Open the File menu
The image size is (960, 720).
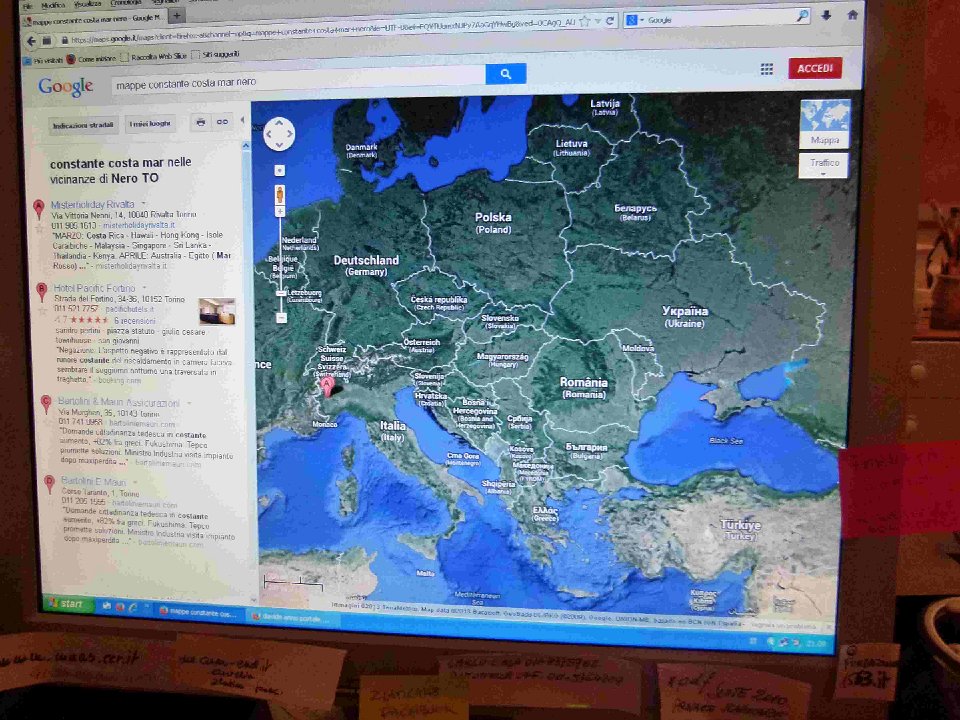(x=27, y=6)
